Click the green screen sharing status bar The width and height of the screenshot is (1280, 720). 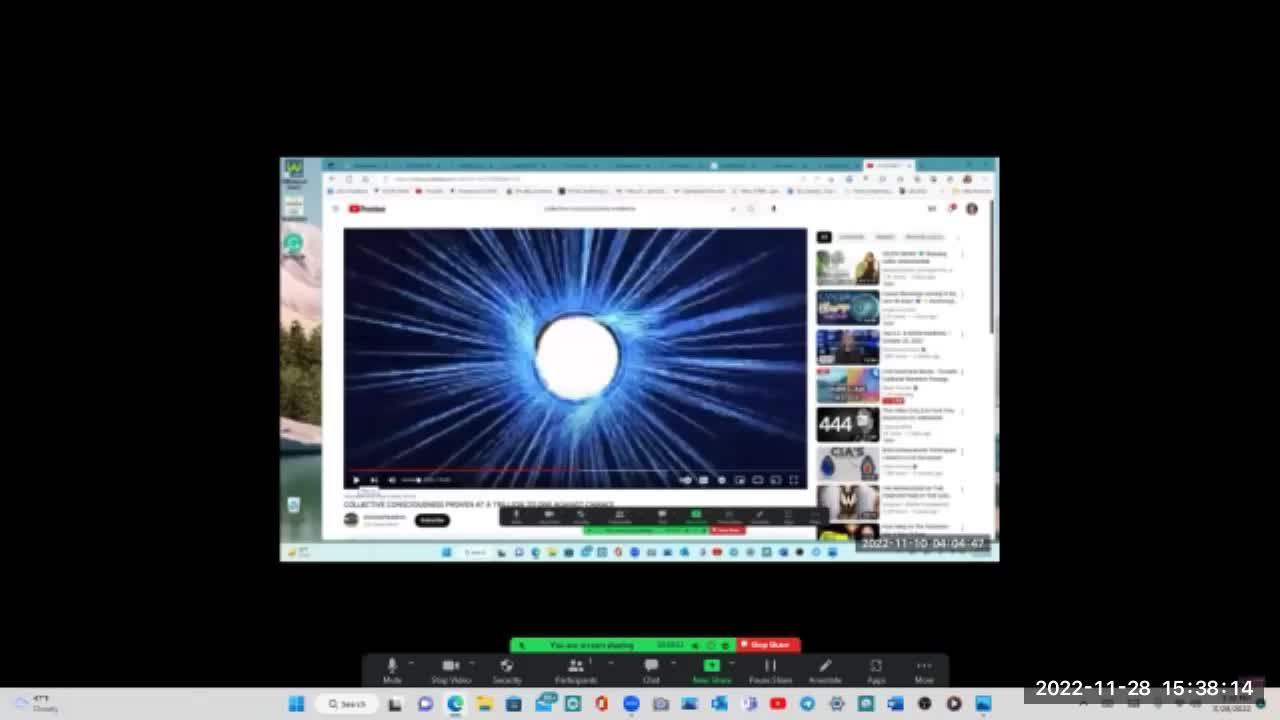tap(623, 645)
